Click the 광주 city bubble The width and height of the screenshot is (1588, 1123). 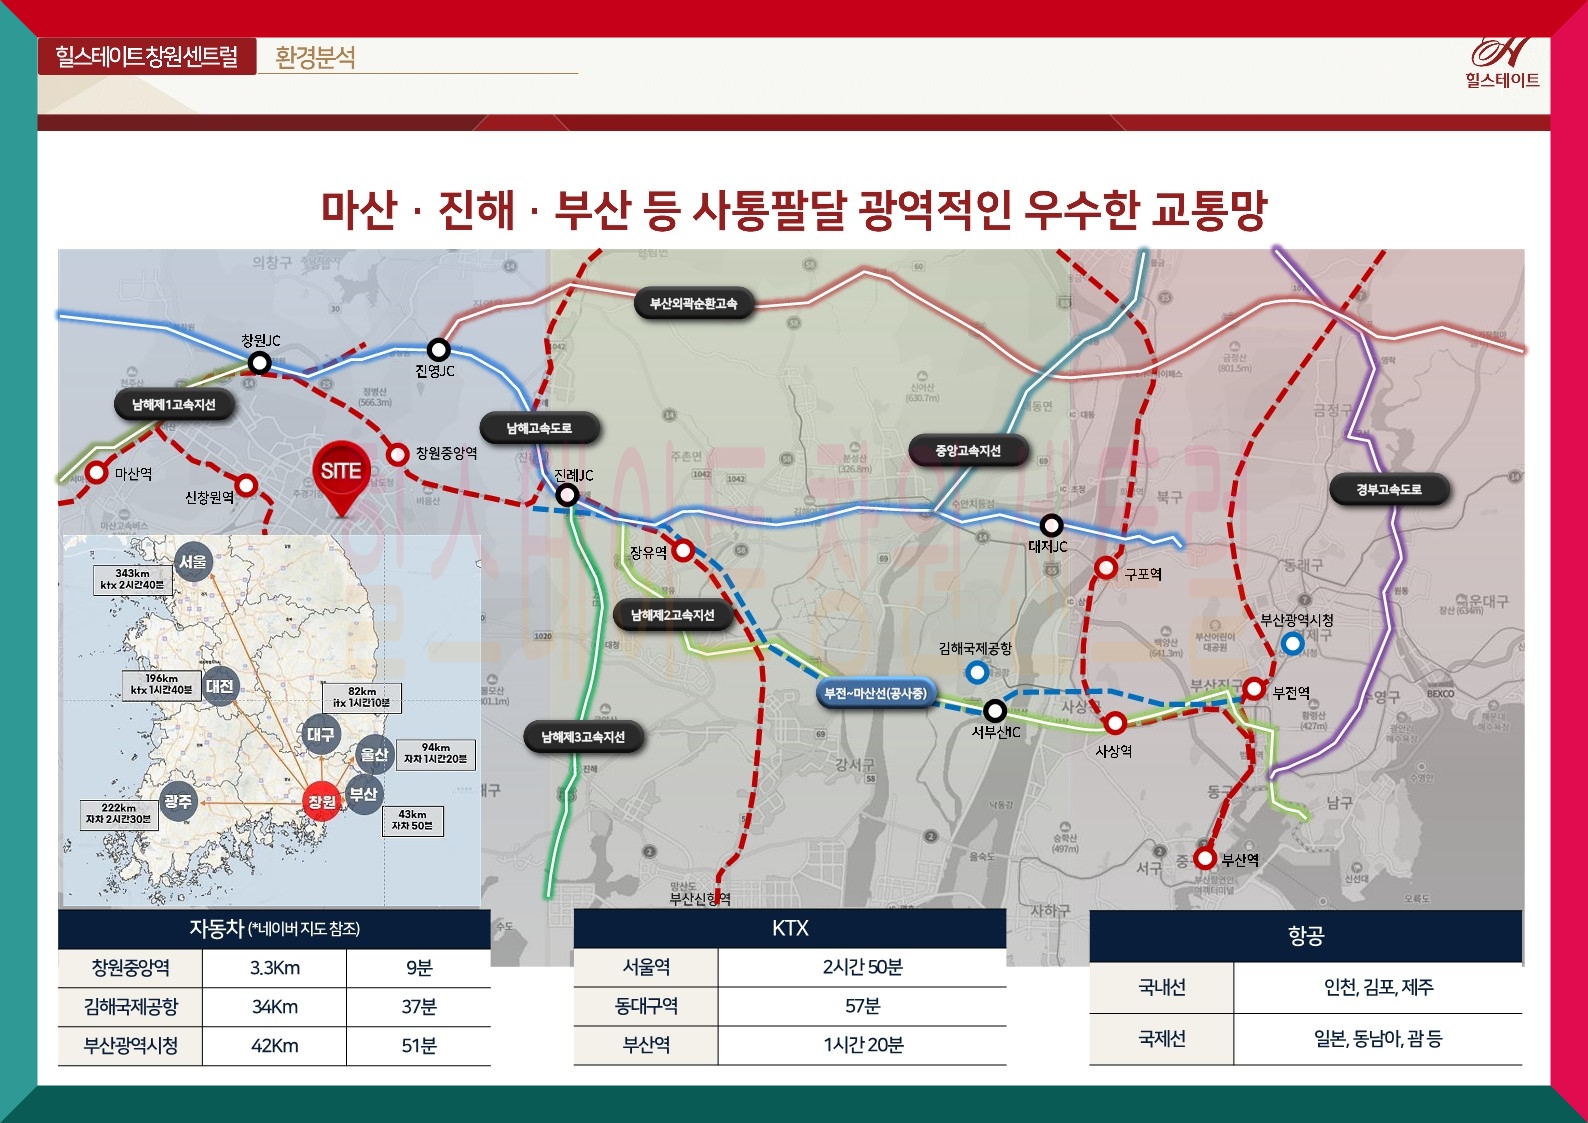[x=178, y=801]
